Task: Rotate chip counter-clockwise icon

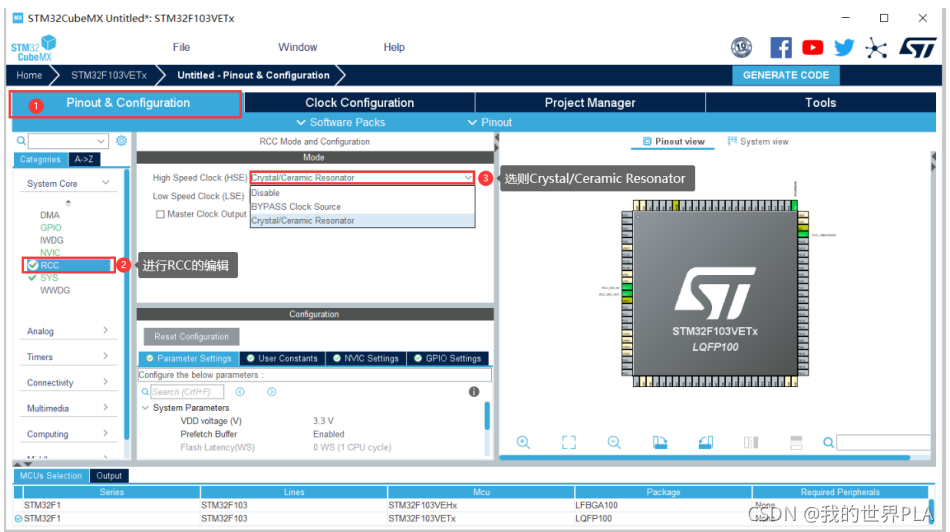Action: [x=706, y=442]
